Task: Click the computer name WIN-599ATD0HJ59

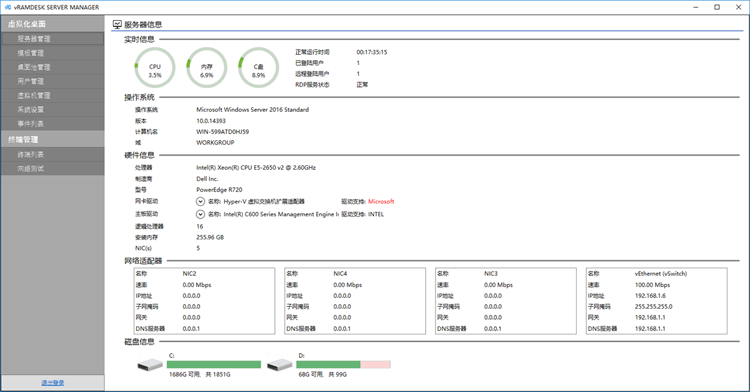Action: pos(222,131)
